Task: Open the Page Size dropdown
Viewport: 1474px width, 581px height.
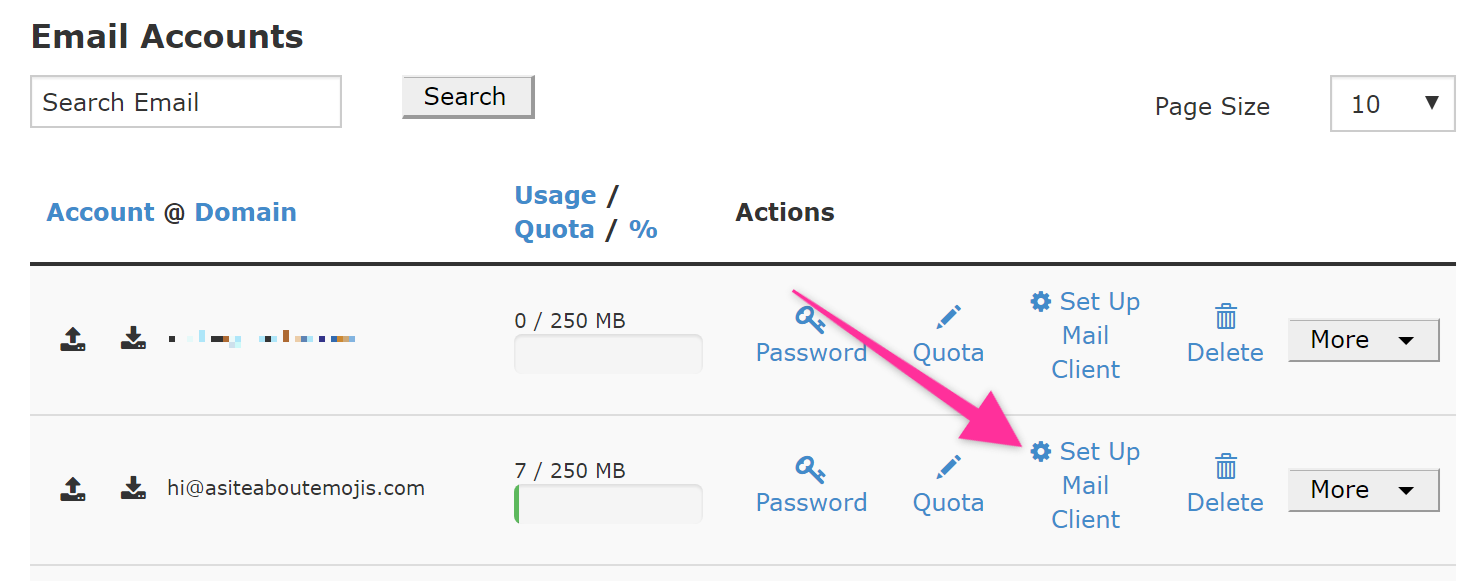Action: pyautogui.click(x=1392, y=104)
